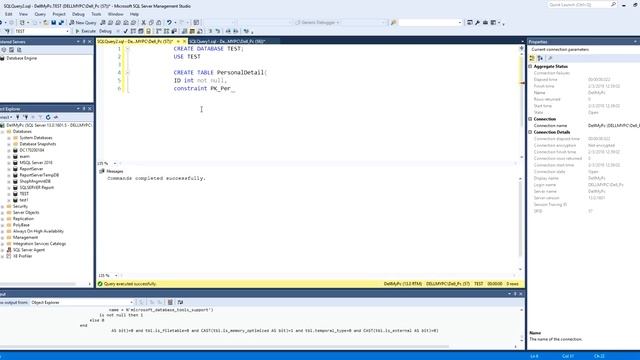Collapse the Connection Details section
Image resolution: width=640 pixels, height=360 pixels.
coord(530,132)
